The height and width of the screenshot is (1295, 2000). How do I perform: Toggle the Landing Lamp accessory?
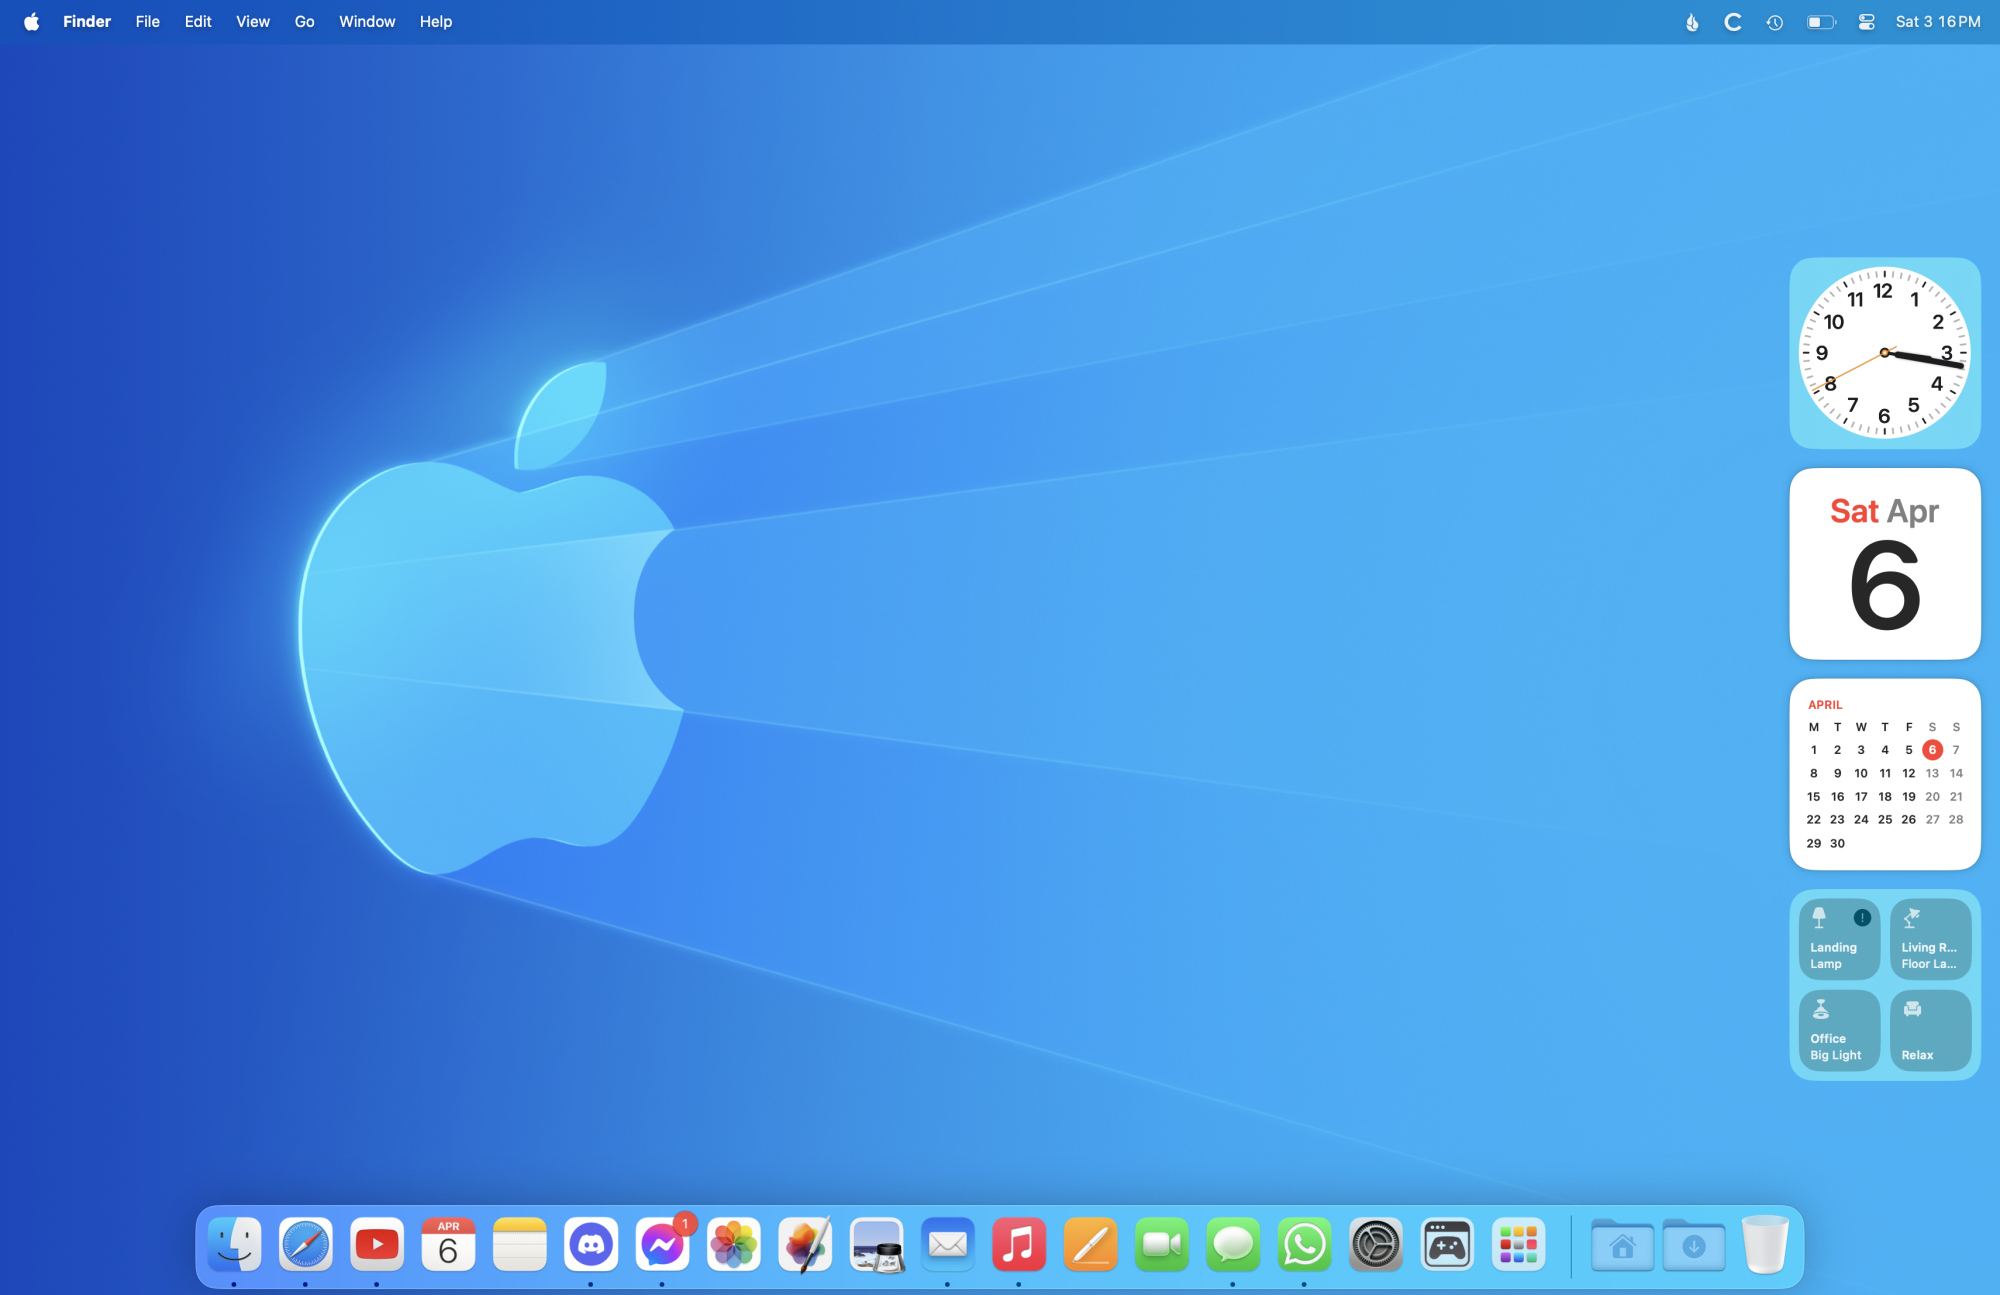click(1838, 939)
